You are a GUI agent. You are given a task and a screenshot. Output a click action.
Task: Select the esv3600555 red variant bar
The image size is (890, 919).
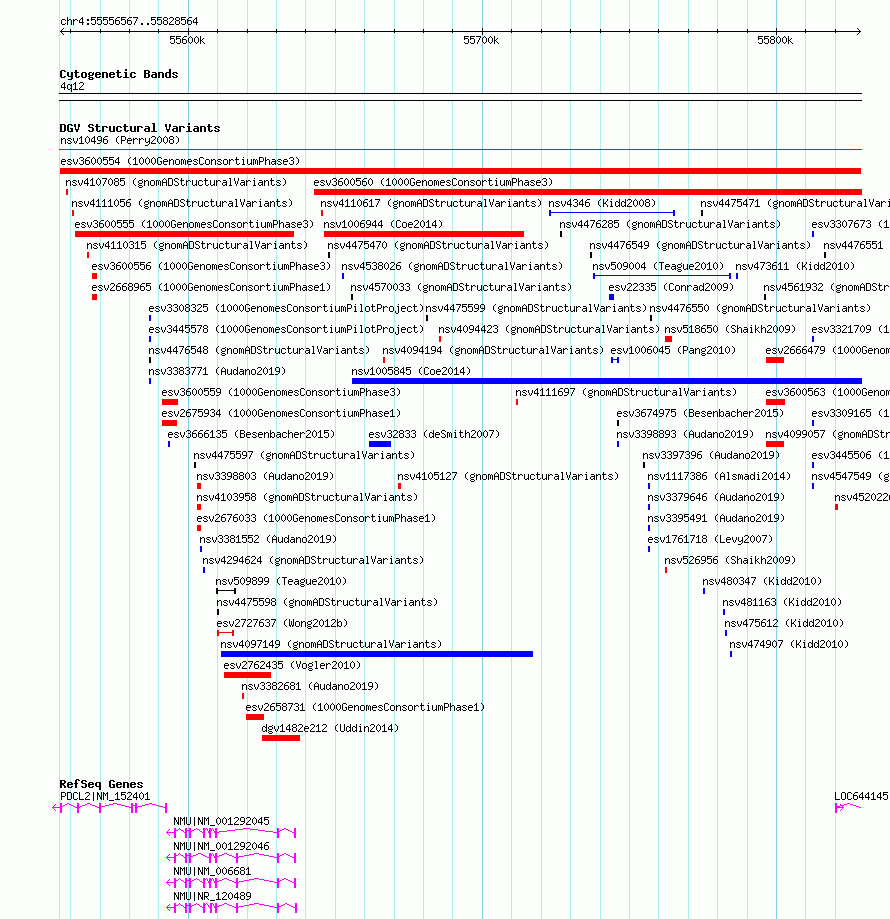[184, 234]
